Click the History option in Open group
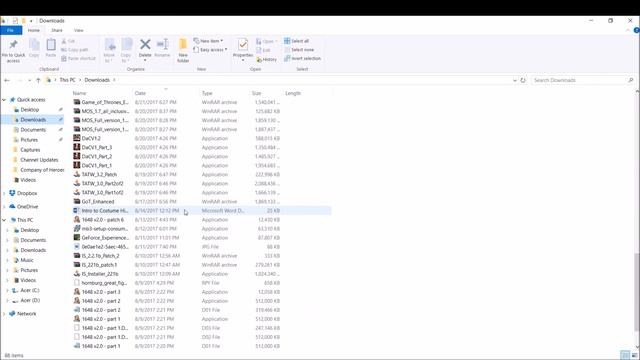 click(267, 60)
